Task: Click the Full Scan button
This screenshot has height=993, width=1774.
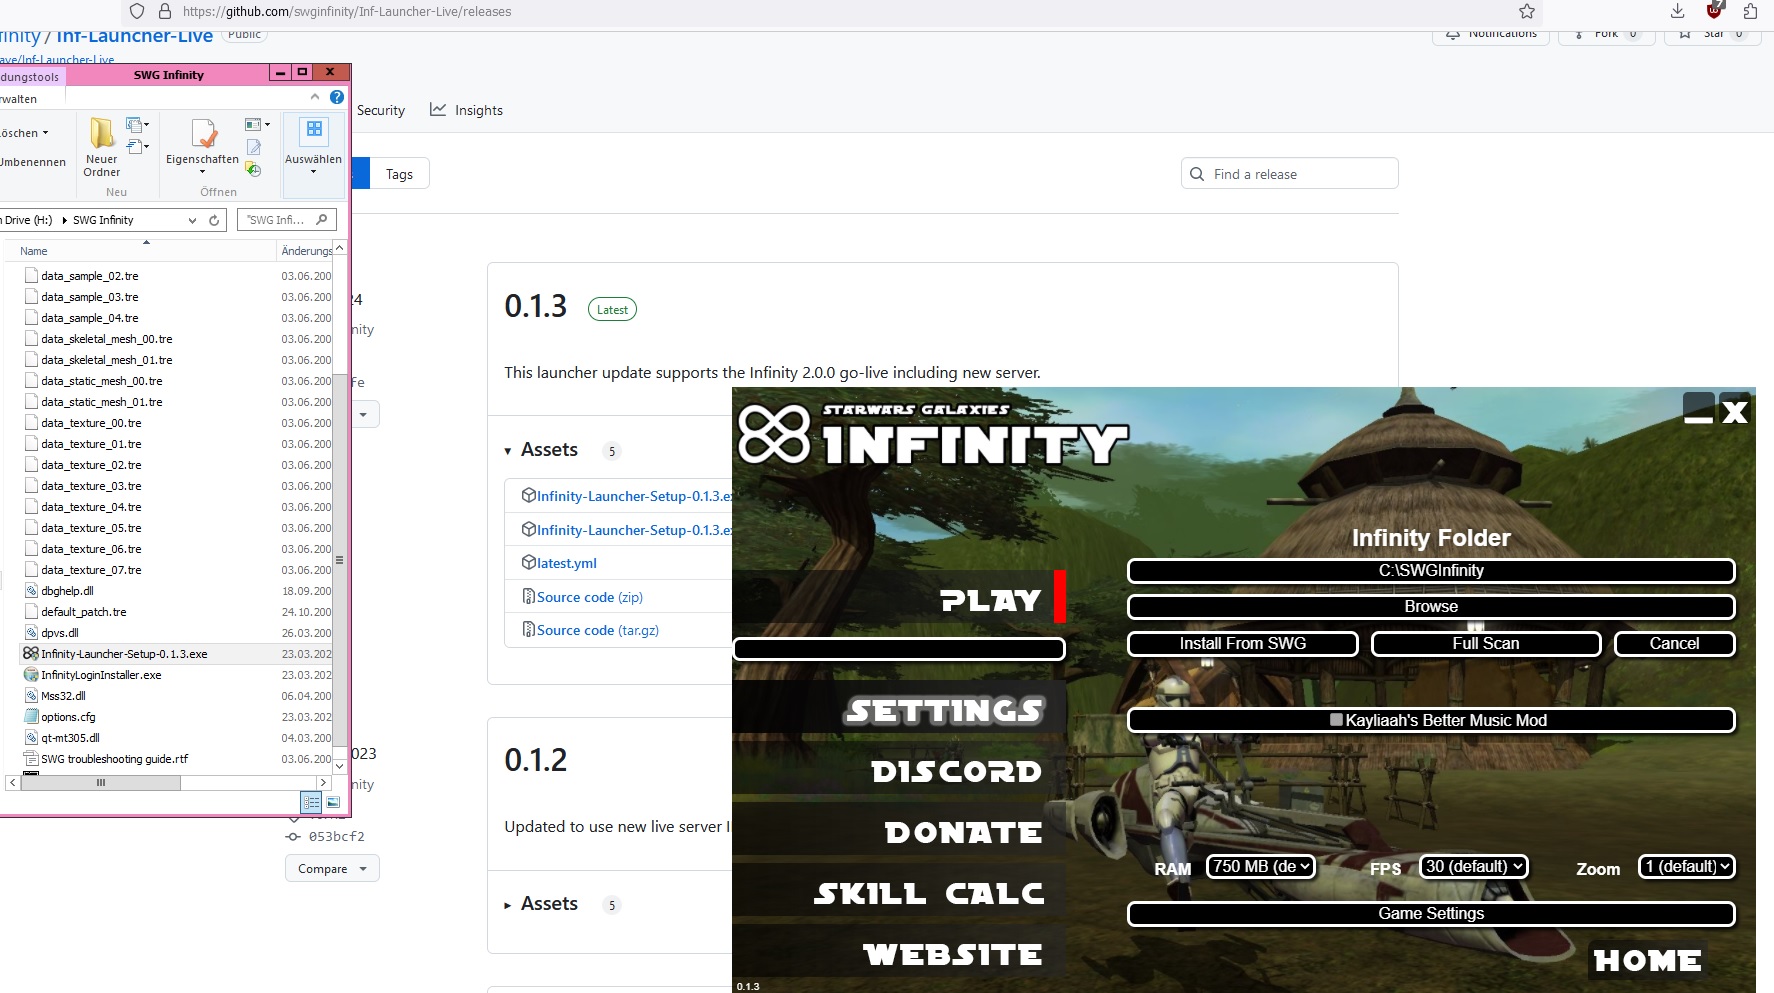Action: click(x=1486, y=644)
